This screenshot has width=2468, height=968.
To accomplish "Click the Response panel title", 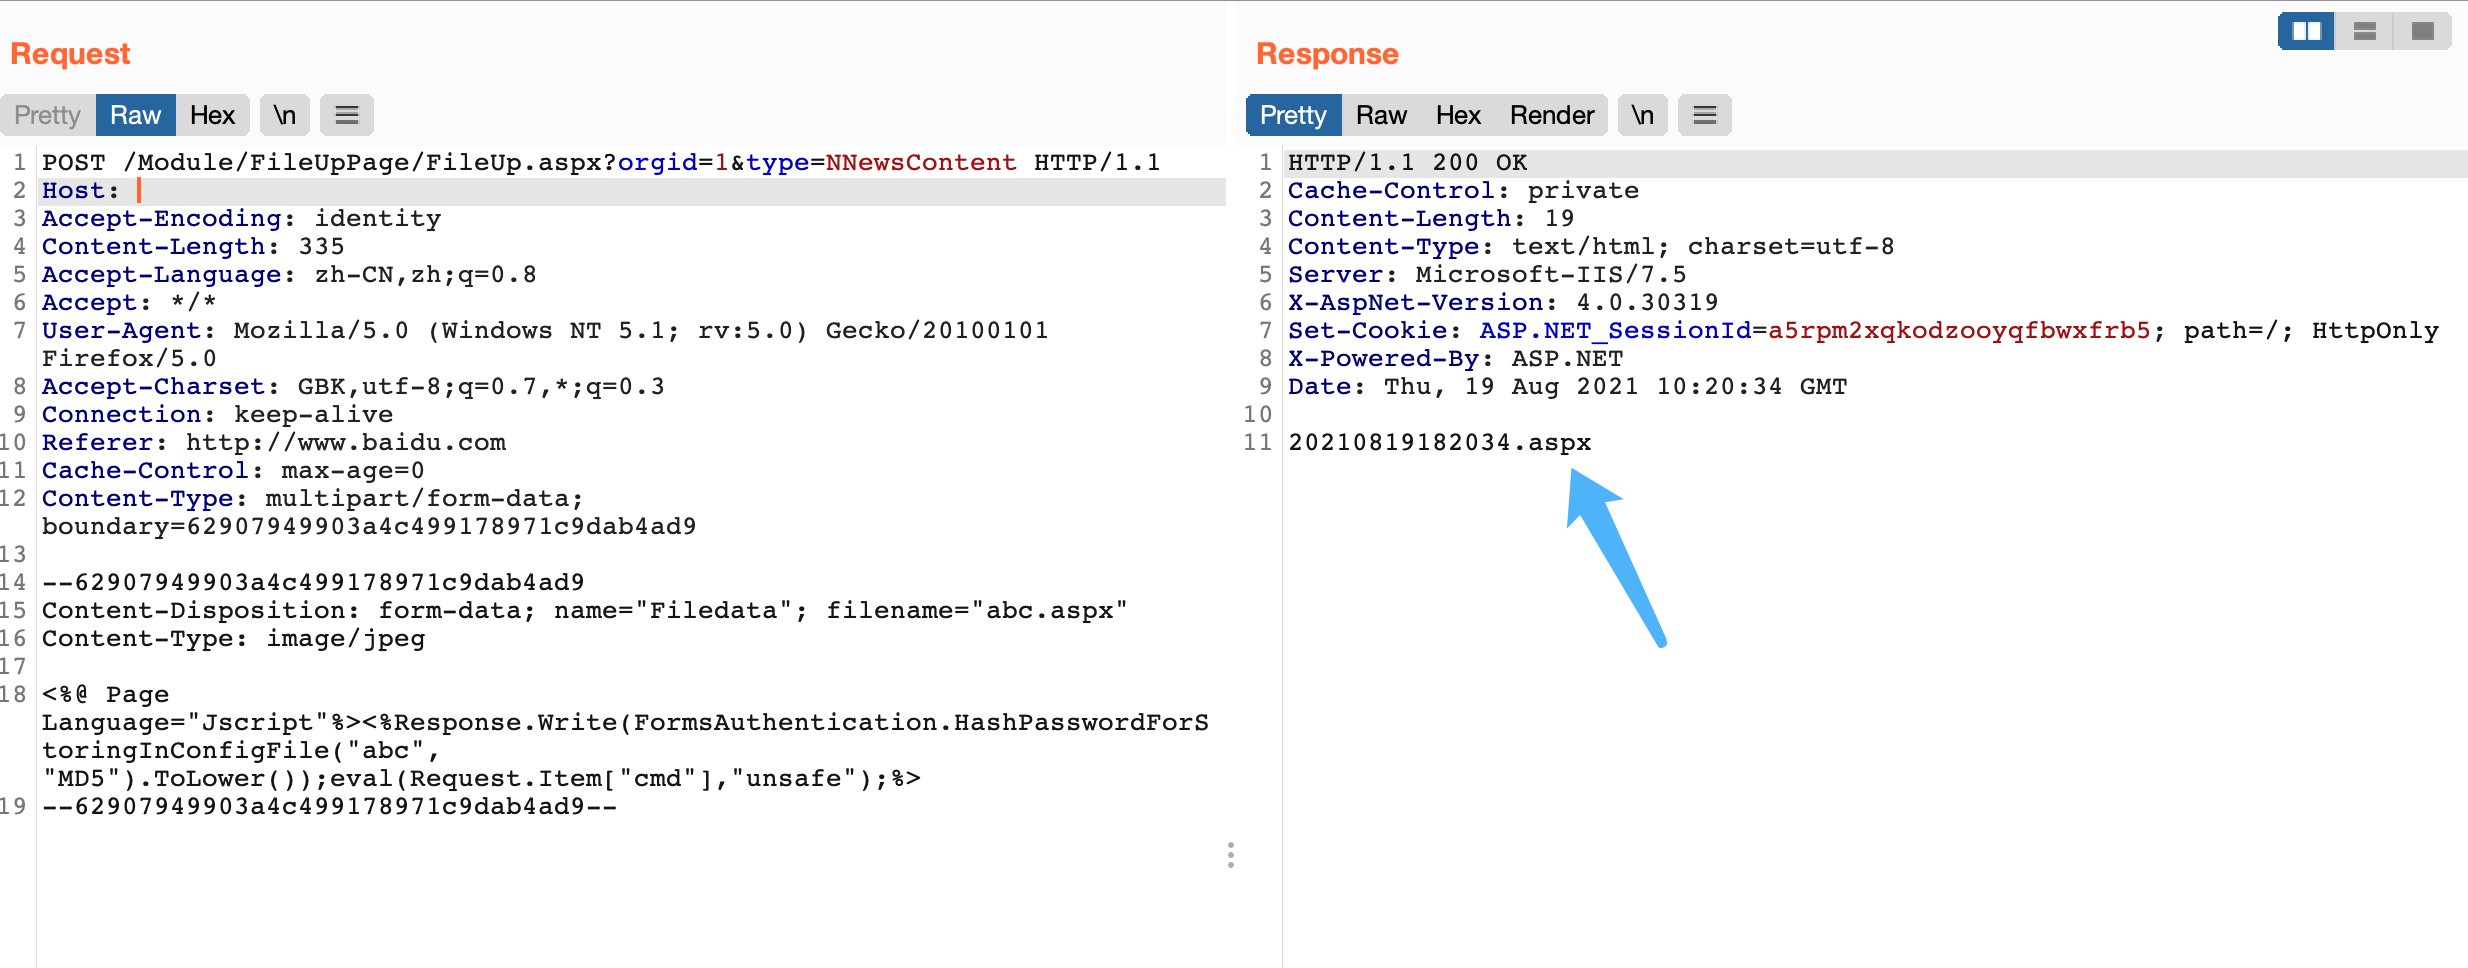I will (x=1327, y=54).
